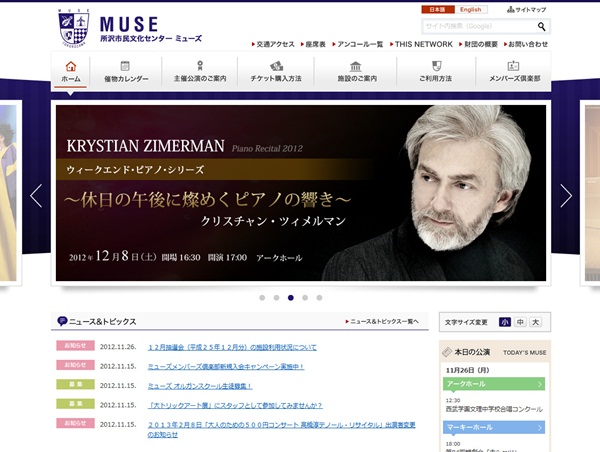Screen dimensions: 600x452
Task: Click the 主催公演のご案内 ribbon icon
Action: [200, 66]
